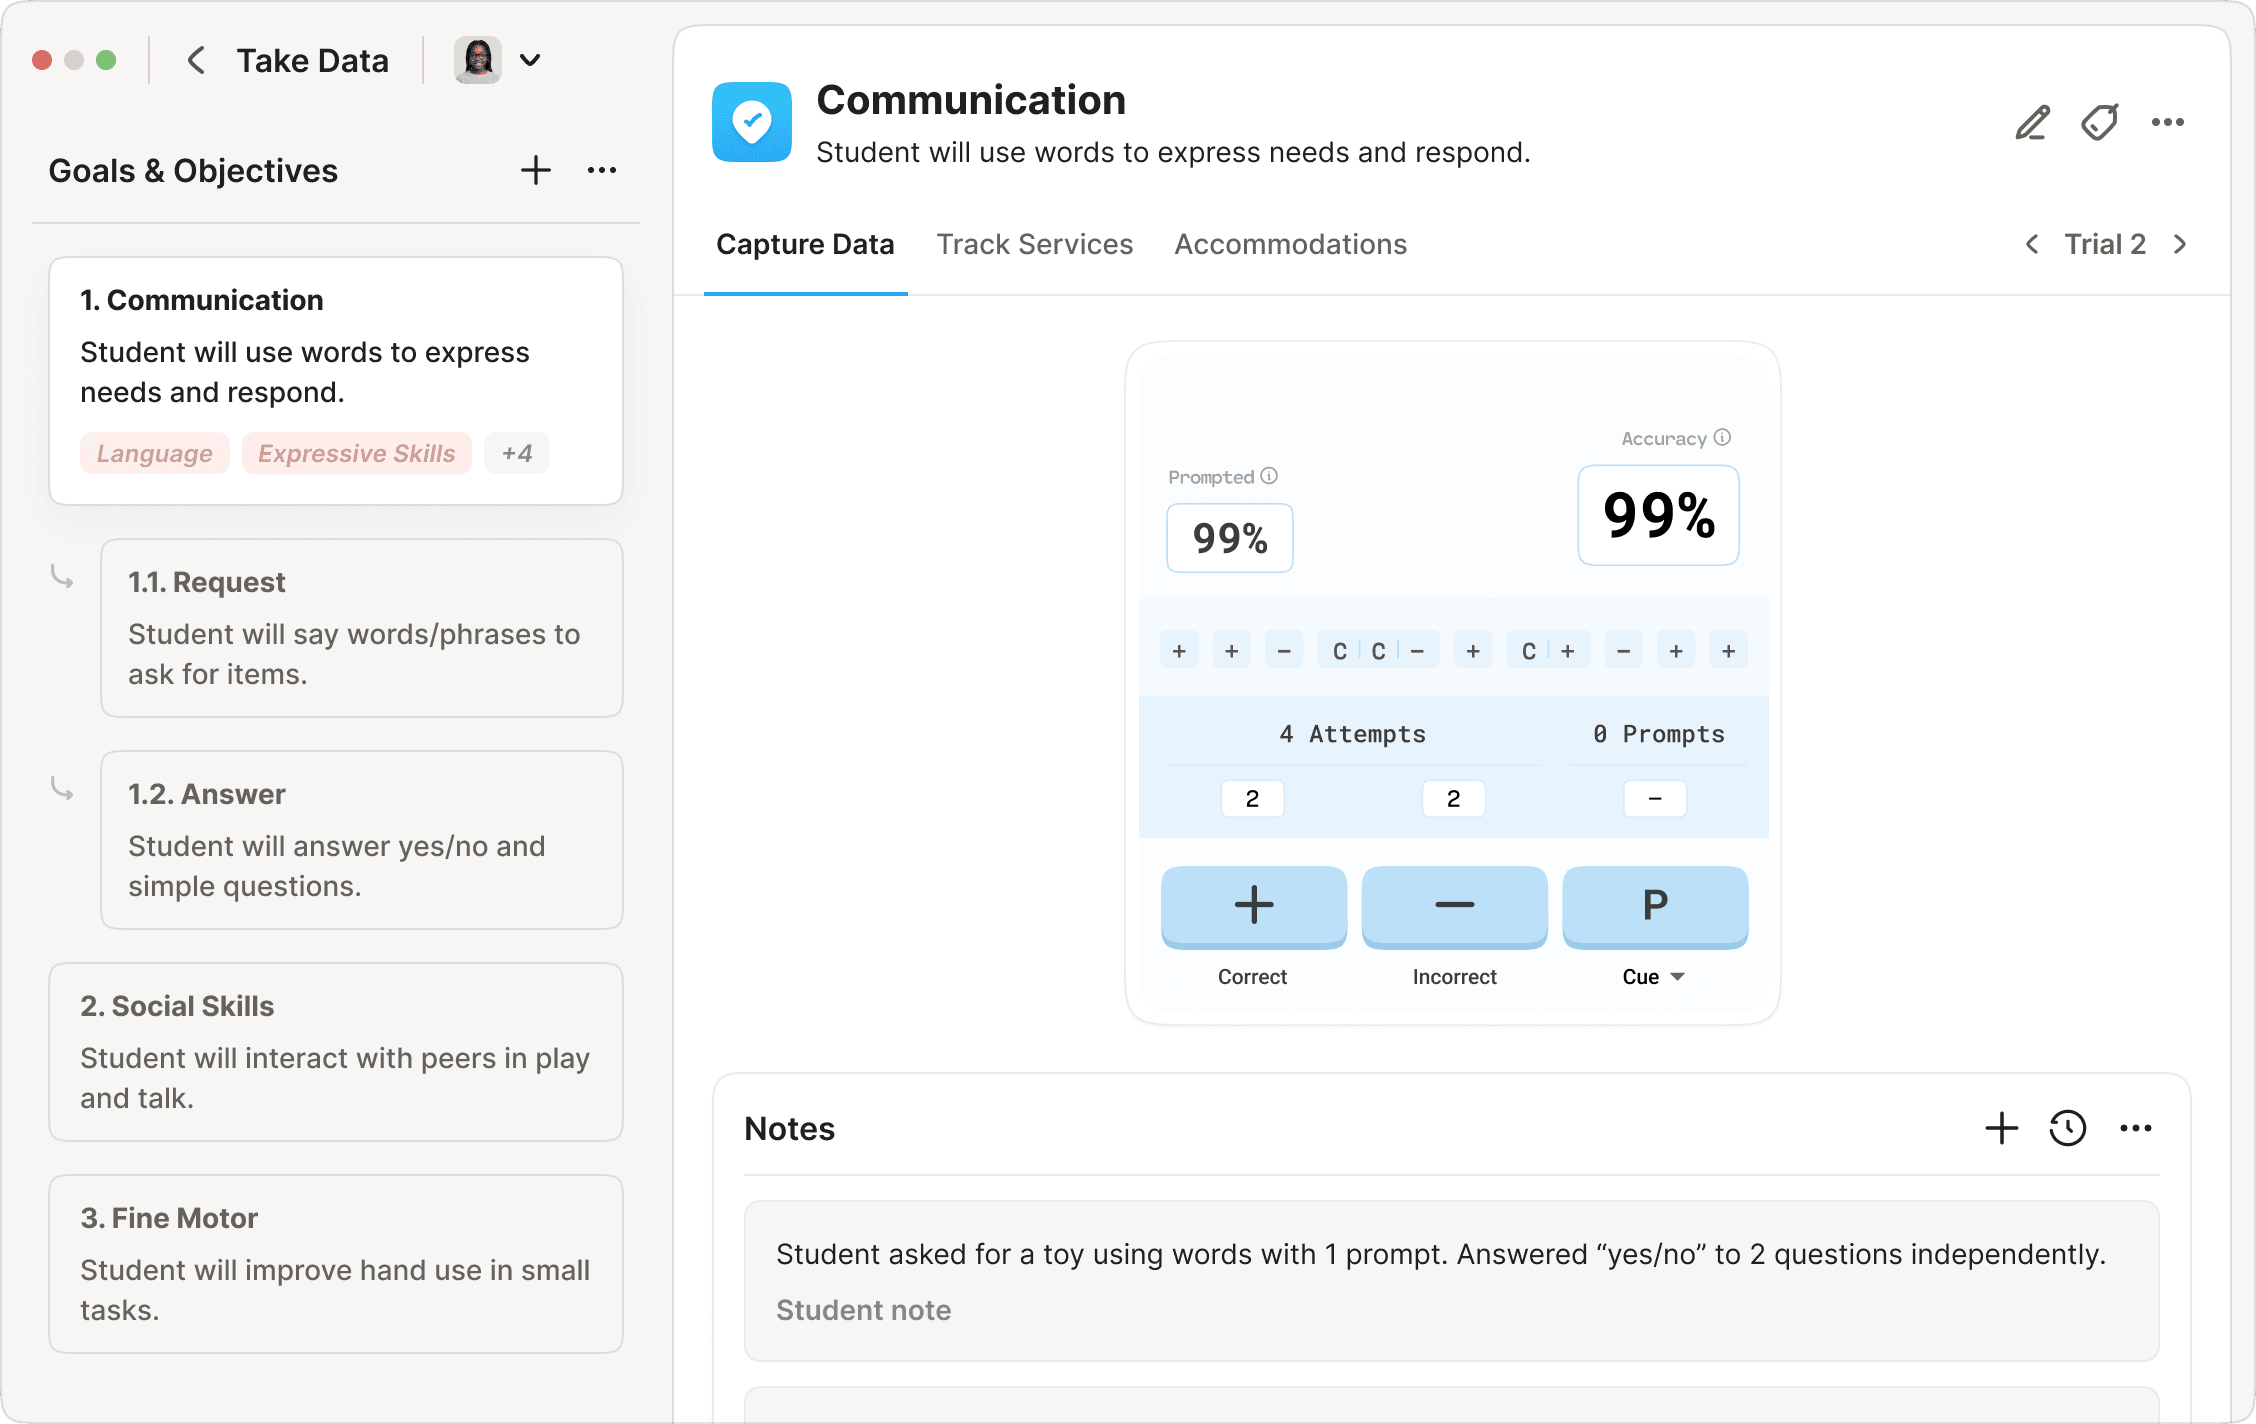Open the Cue dropdown
This screenshot has height=1424, width=2256.
point(1653,977)
